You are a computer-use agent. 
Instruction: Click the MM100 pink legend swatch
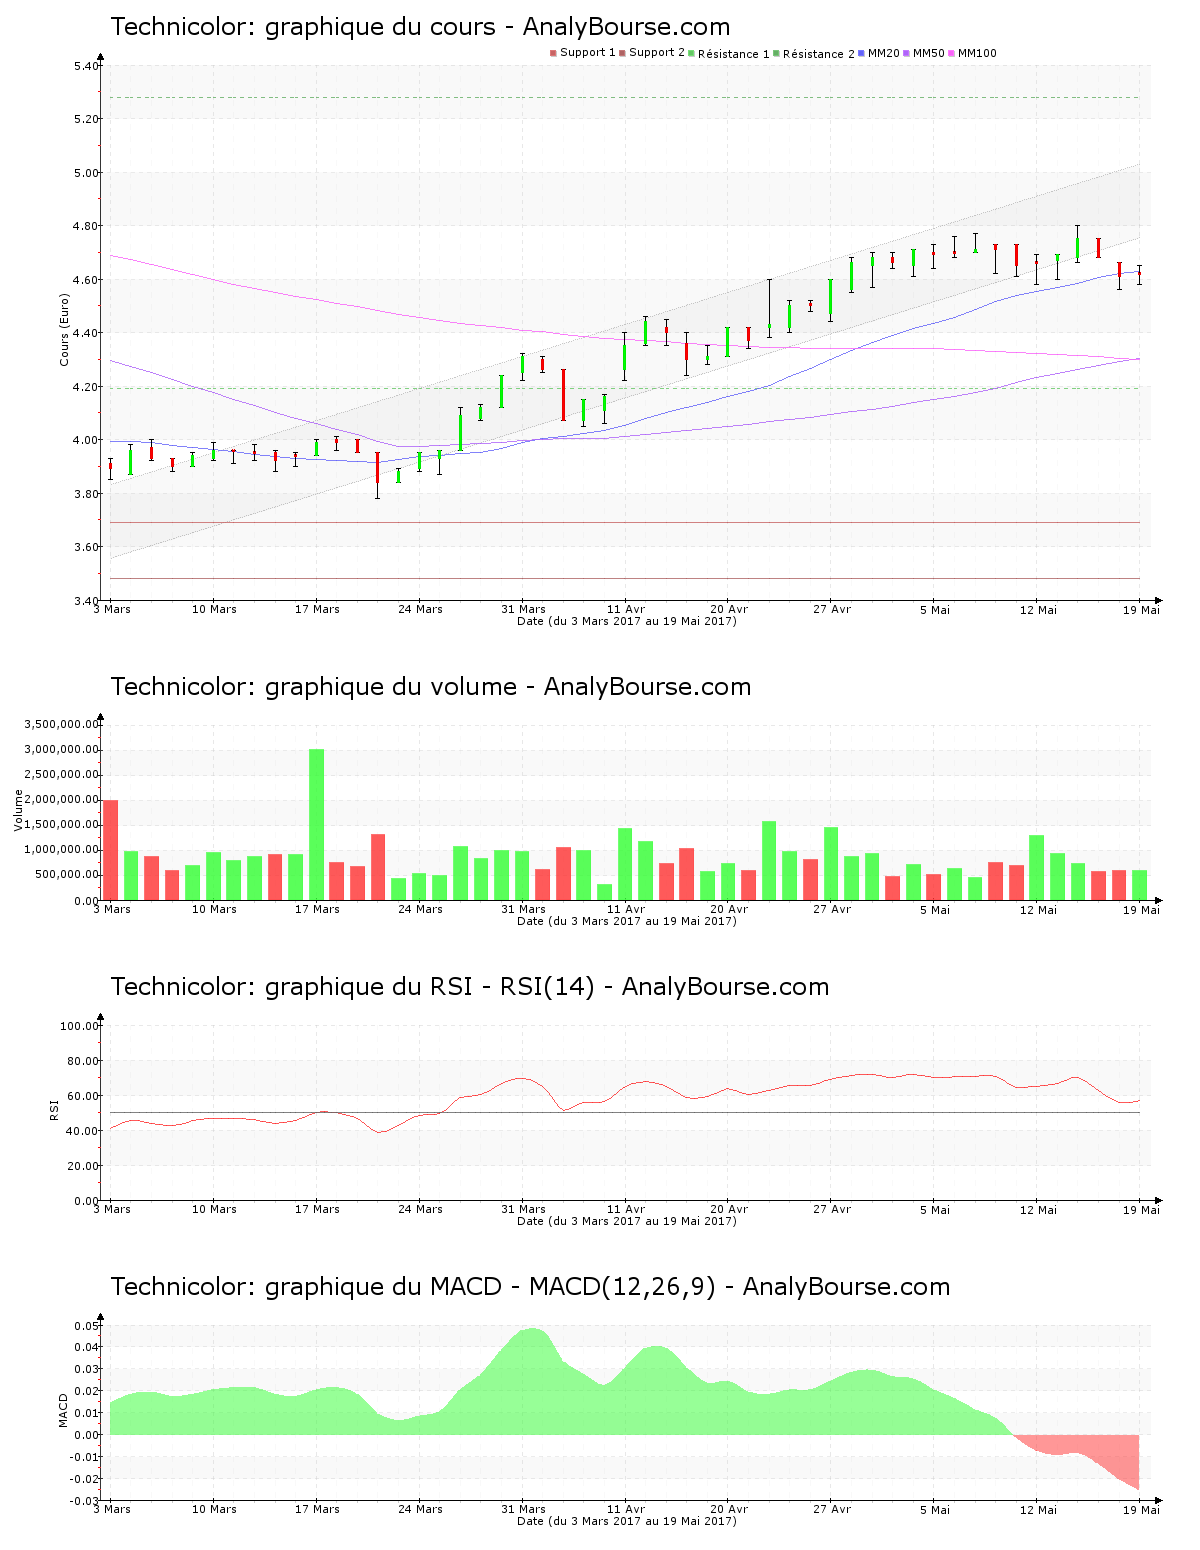click(x=952, y=53)
